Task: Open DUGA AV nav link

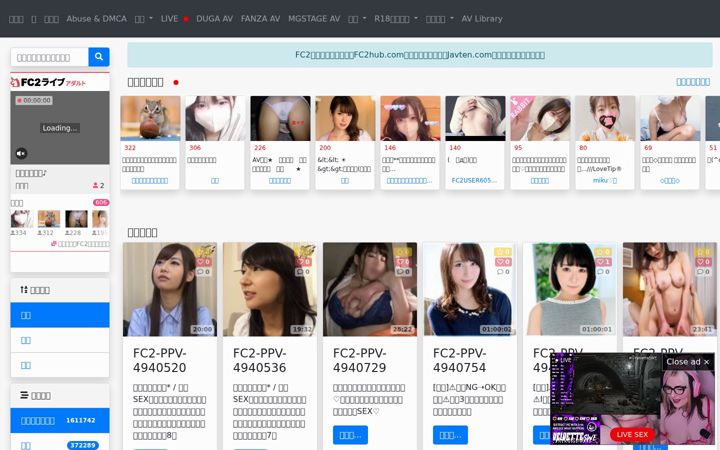Action: click(214, 19)
